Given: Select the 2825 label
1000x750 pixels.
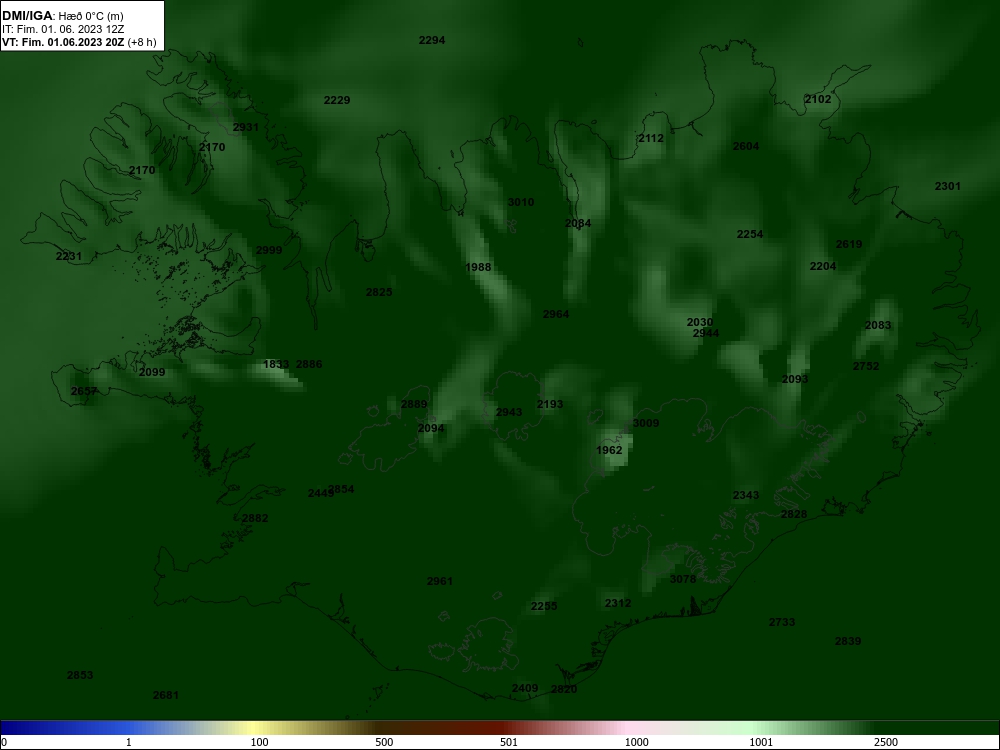Looking at the screenshot, I should 379,292.
